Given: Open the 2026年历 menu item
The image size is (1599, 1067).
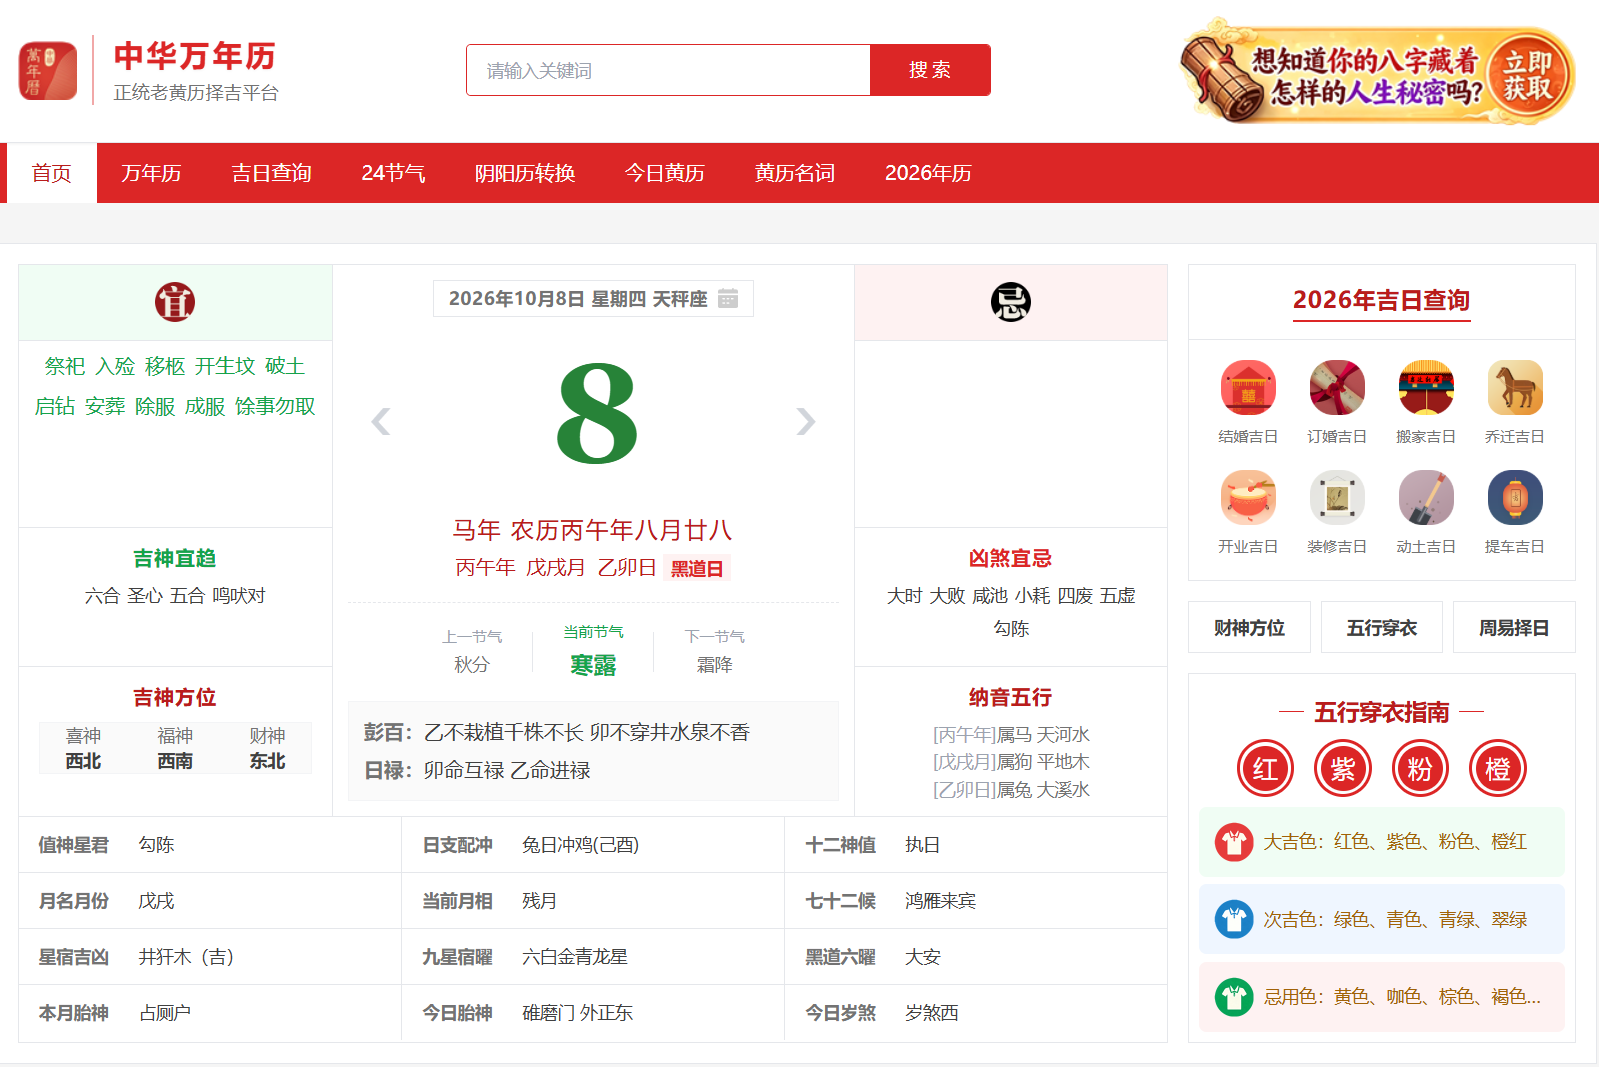Looking at the screenshot, I should 928,173.
